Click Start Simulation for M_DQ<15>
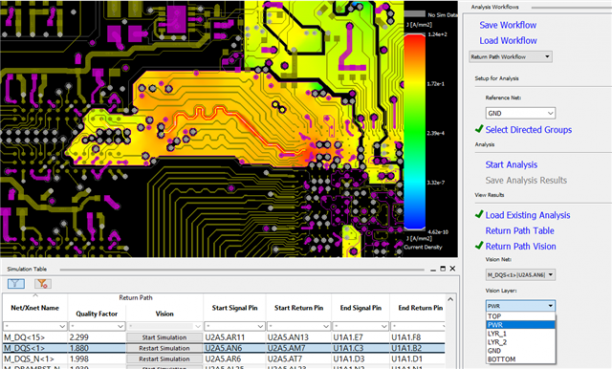 point(164,337)
